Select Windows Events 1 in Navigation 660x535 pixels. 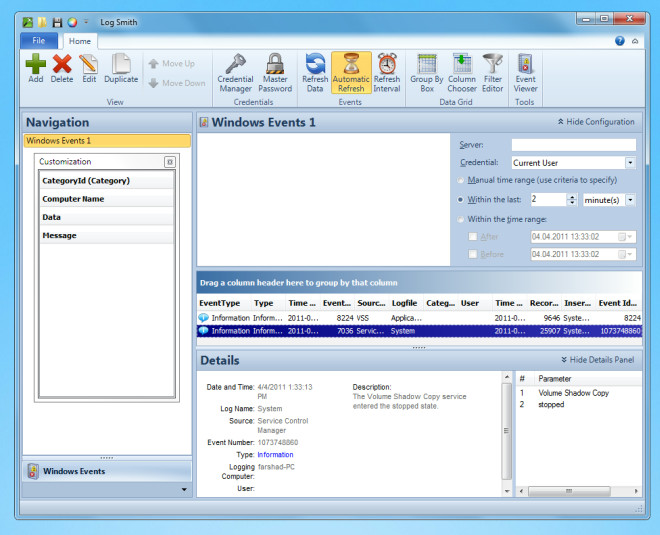107,141
